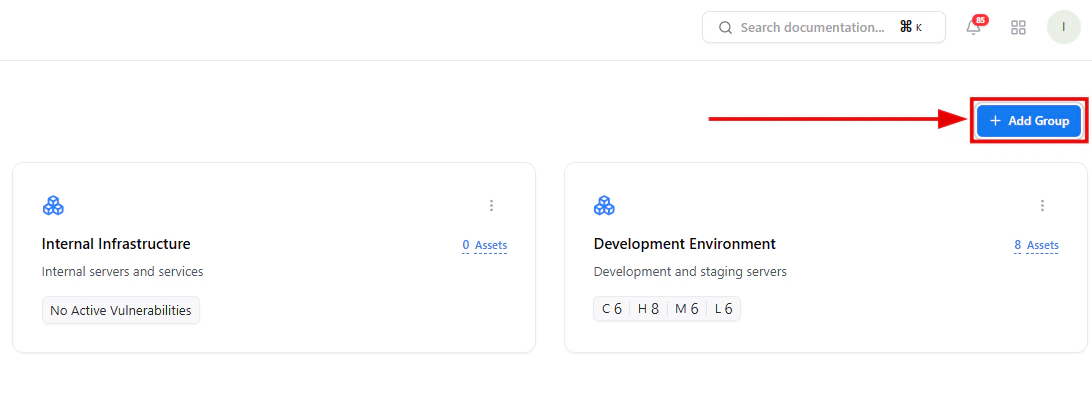1092x411 pixels.
Task: Click the red 85 notification badge
Action: coord(980,20)
